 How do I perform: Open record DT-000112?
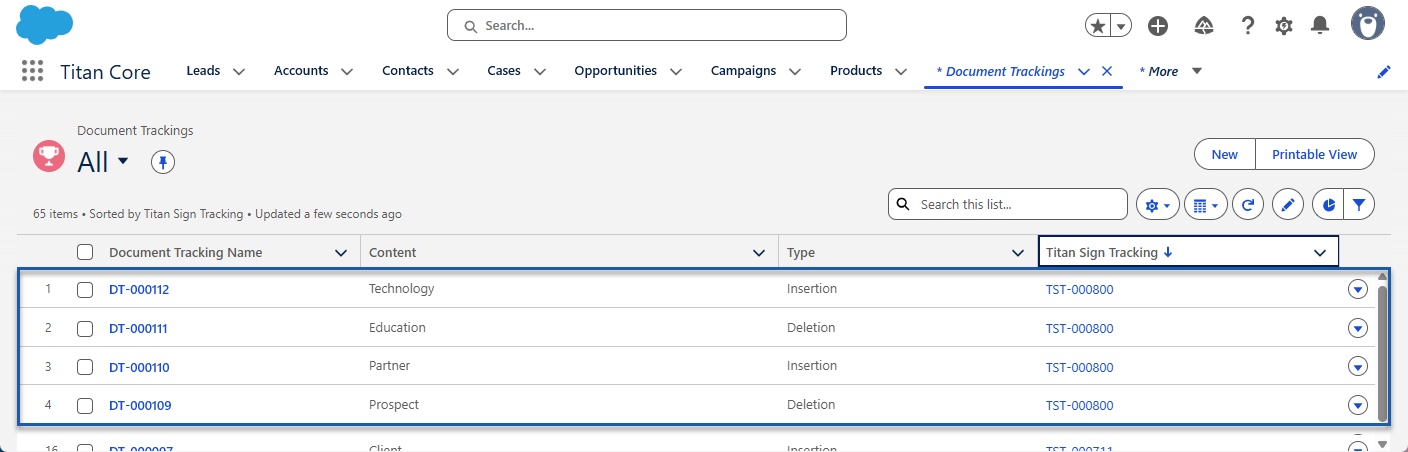tap(139, 290)
